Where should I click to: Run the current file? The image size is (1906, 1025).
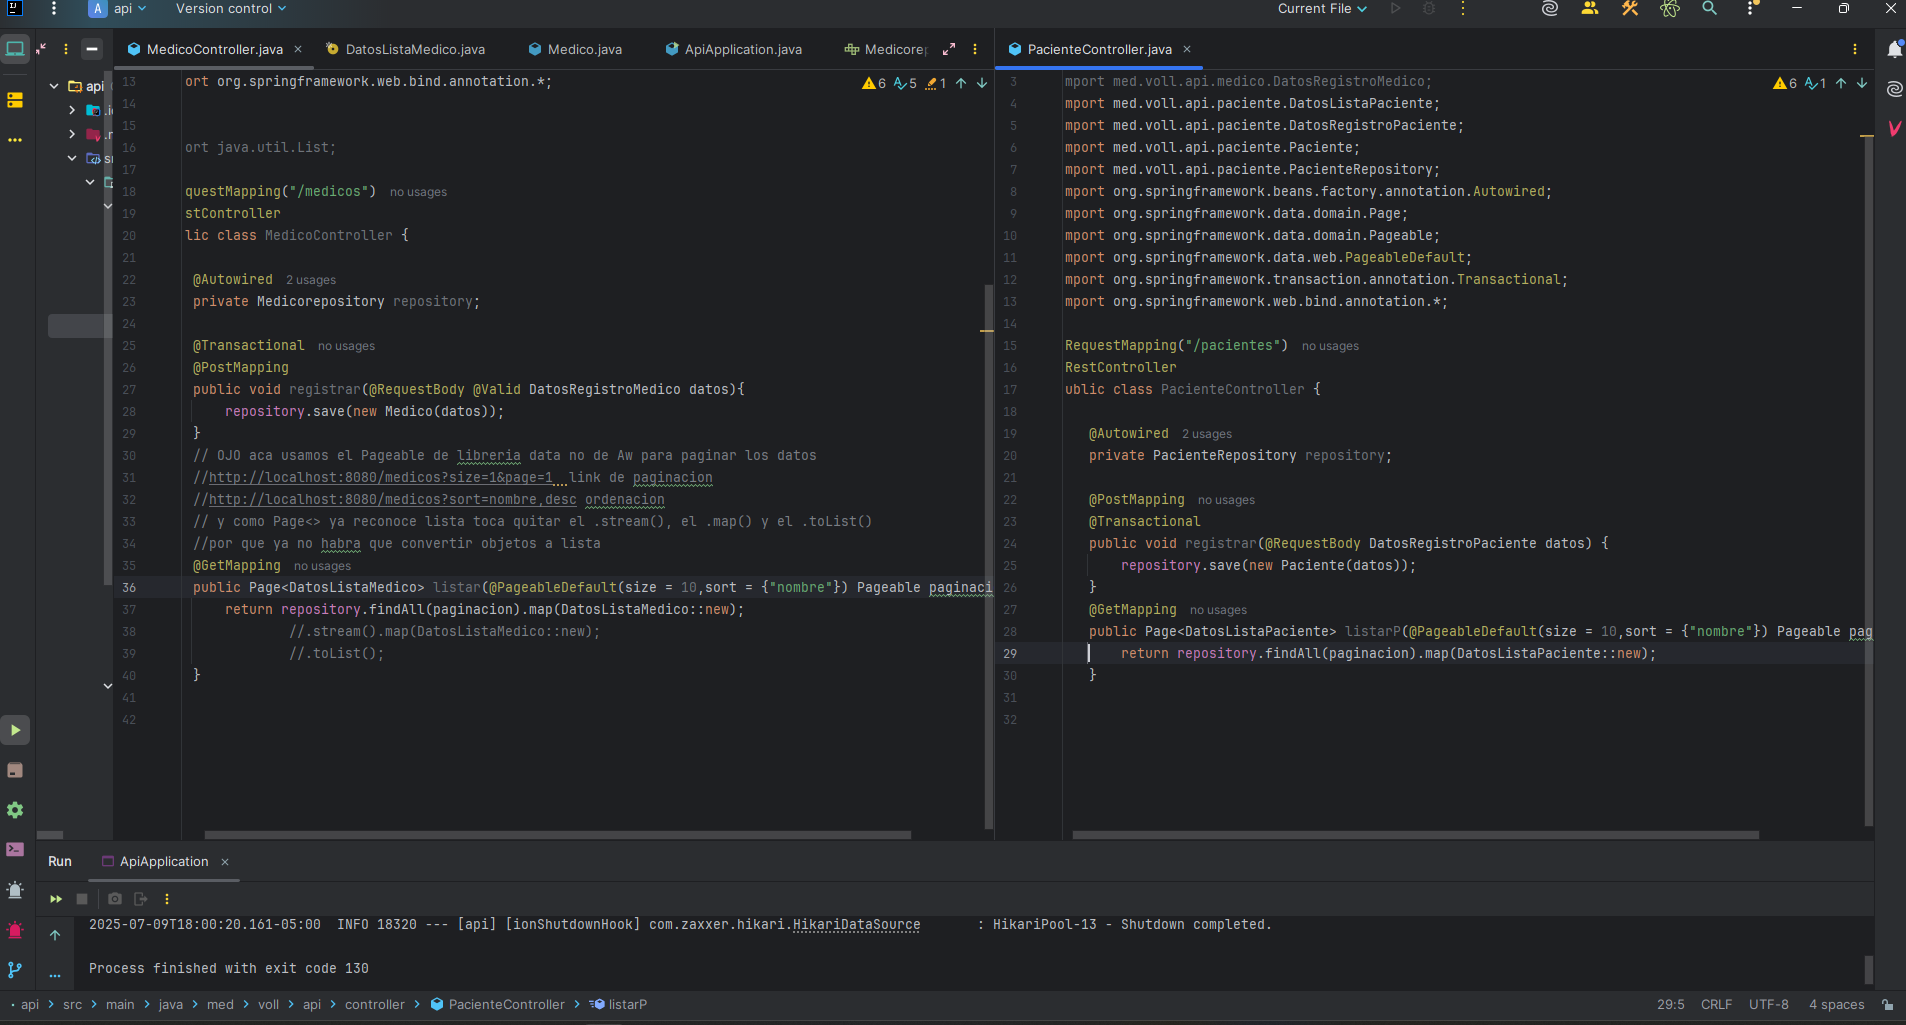pyautogui.click(x=1396, y=9)
